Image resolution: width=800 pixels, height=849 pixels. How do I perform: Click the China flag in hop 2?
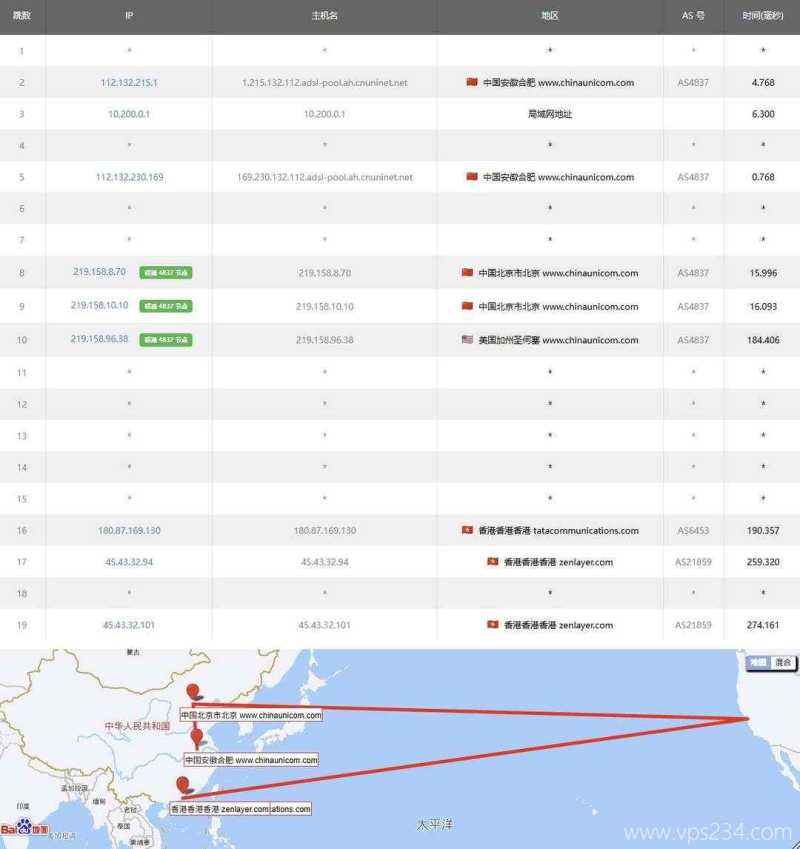coord(472,82)
